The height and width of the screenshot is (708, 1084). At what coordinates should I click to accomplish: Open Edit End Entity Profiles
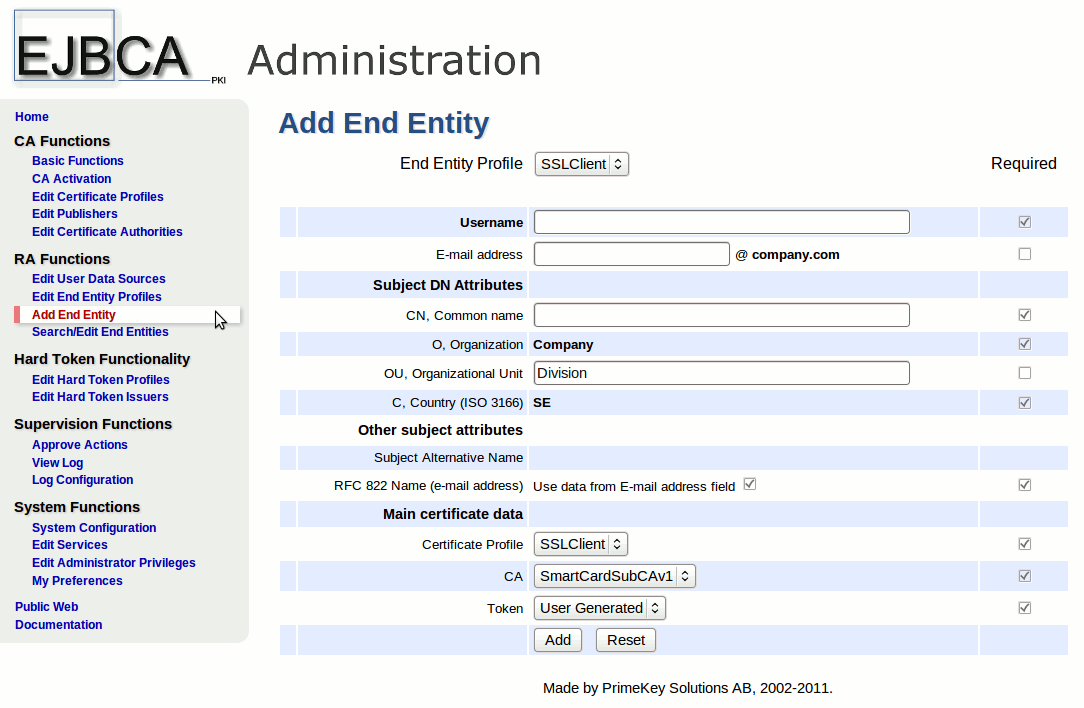[97, 297]
